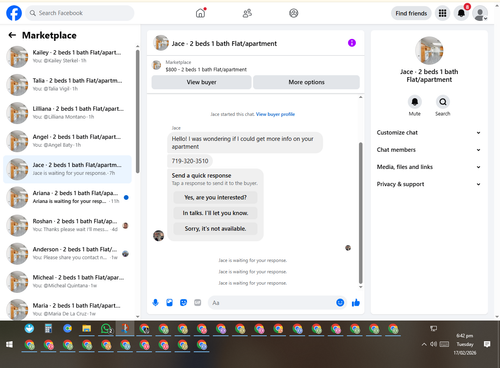Open the notifications bell
500x368 pixels.
(x=461, y=13)
